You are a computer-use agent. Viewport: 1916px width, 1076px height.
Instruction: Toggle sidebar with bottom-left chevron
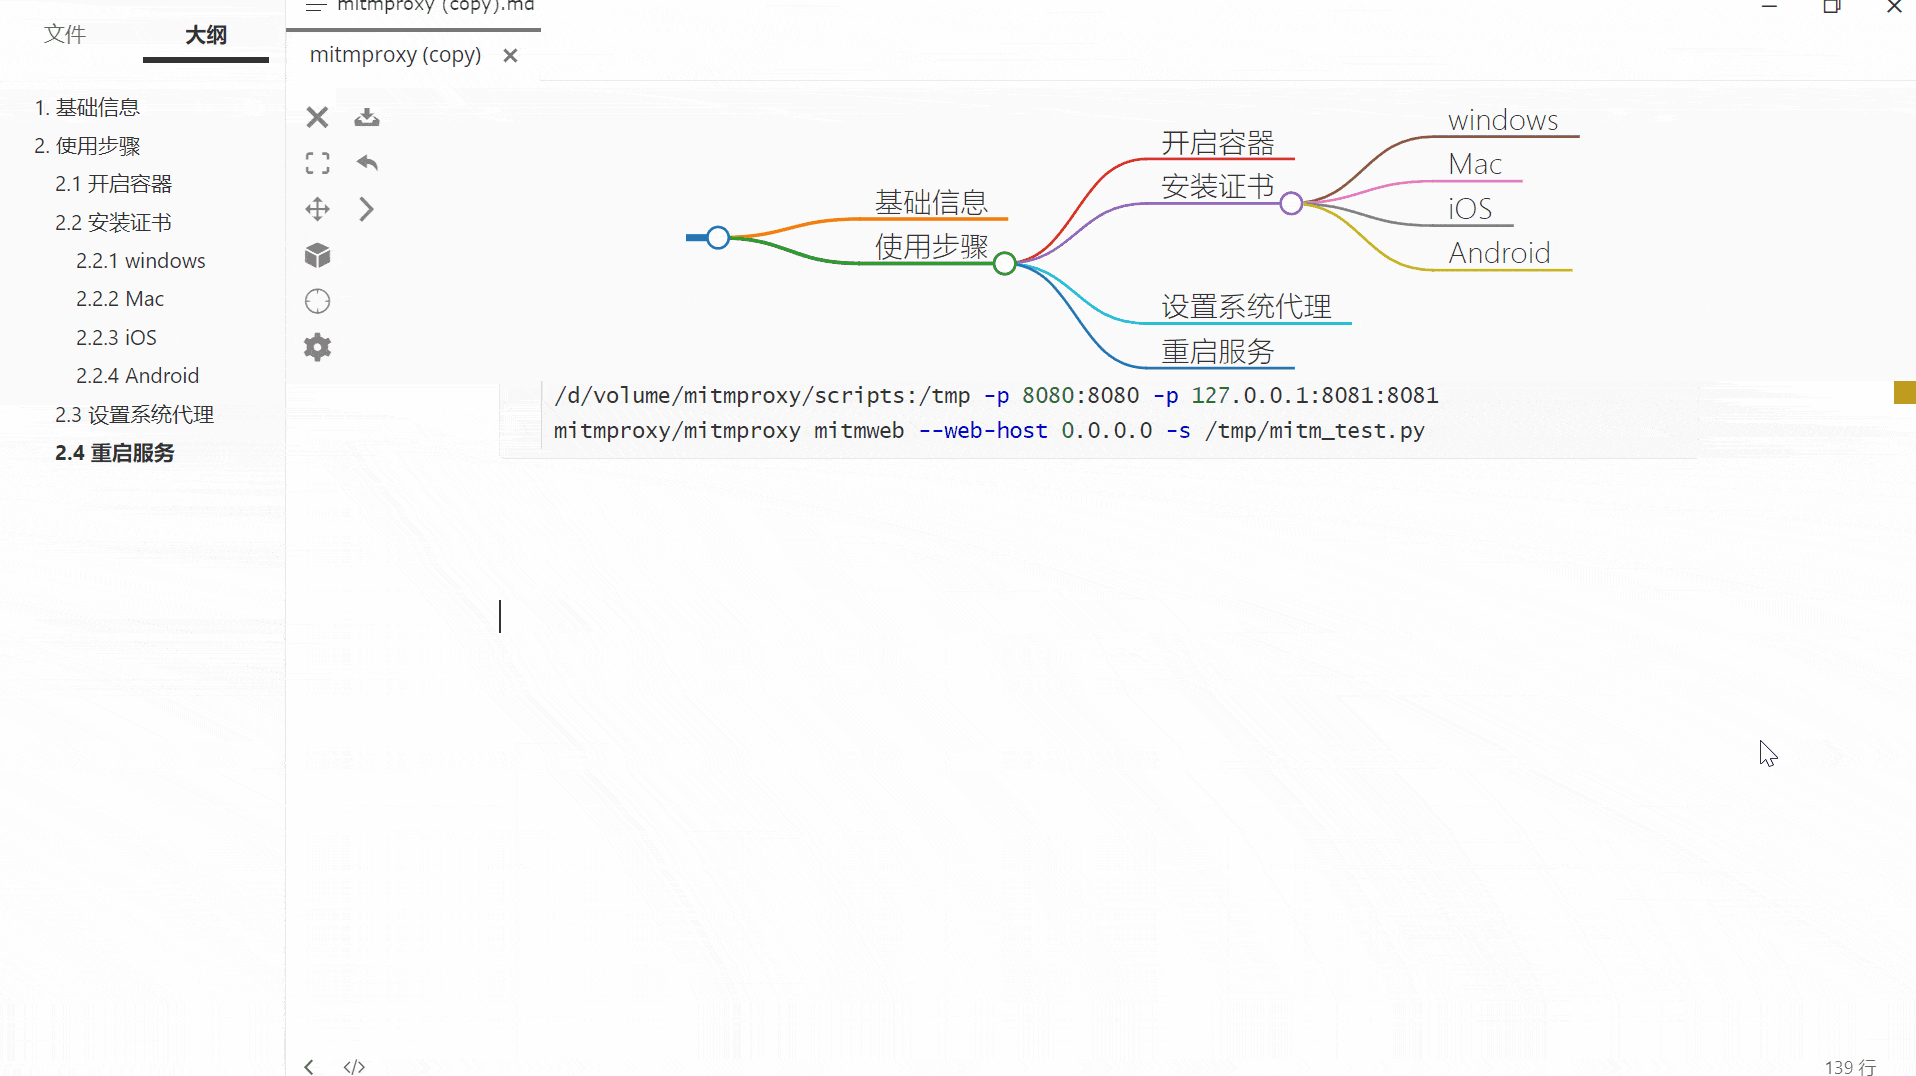(309, 1067)
